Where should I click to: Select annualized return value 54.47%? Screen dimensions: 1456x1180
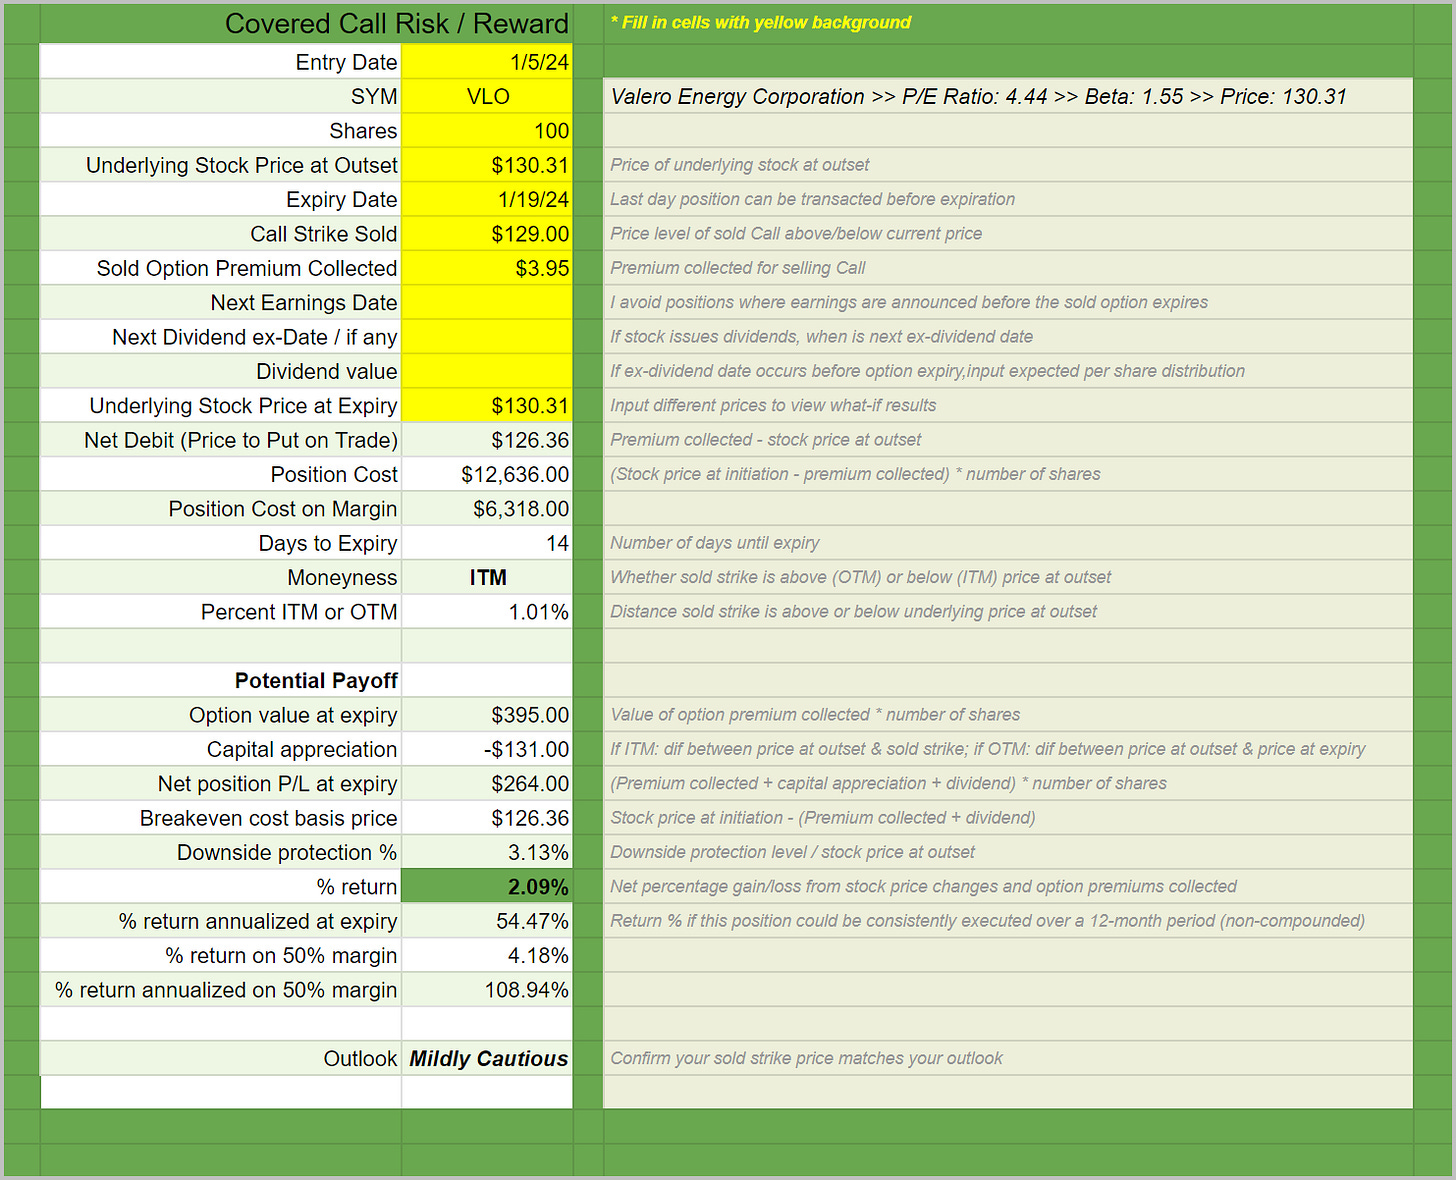point(487,921)
